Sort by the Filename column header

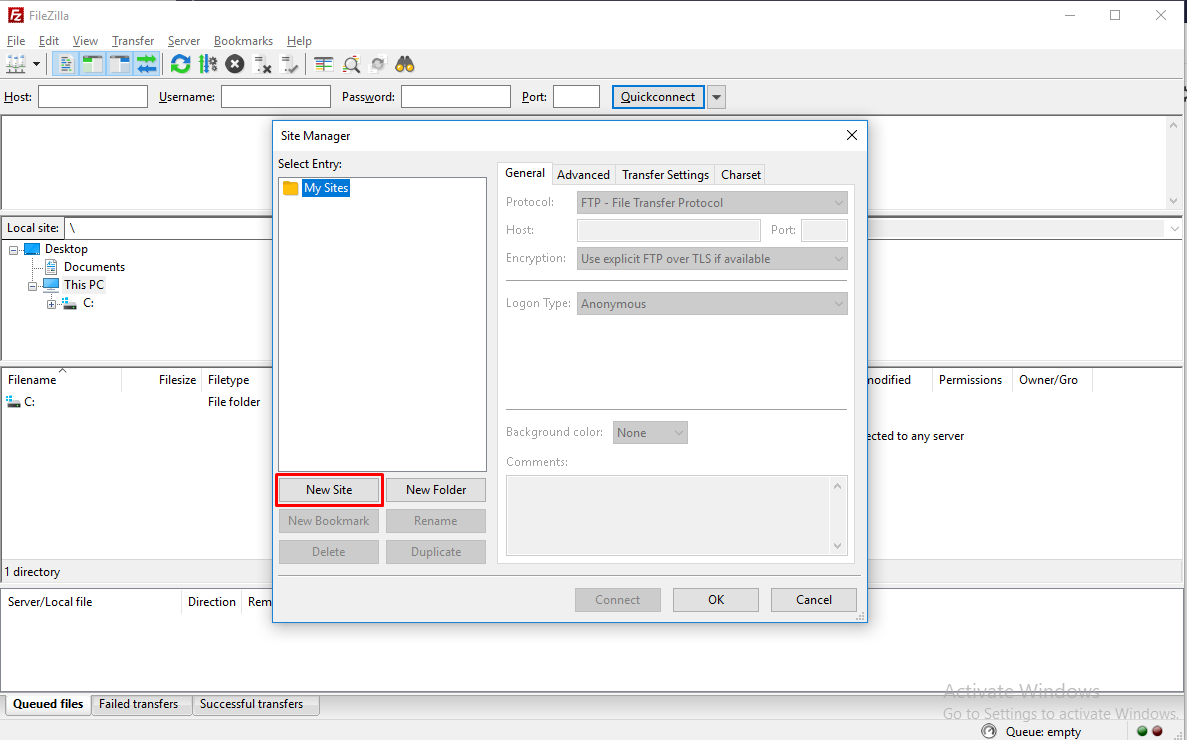(61, 380)
